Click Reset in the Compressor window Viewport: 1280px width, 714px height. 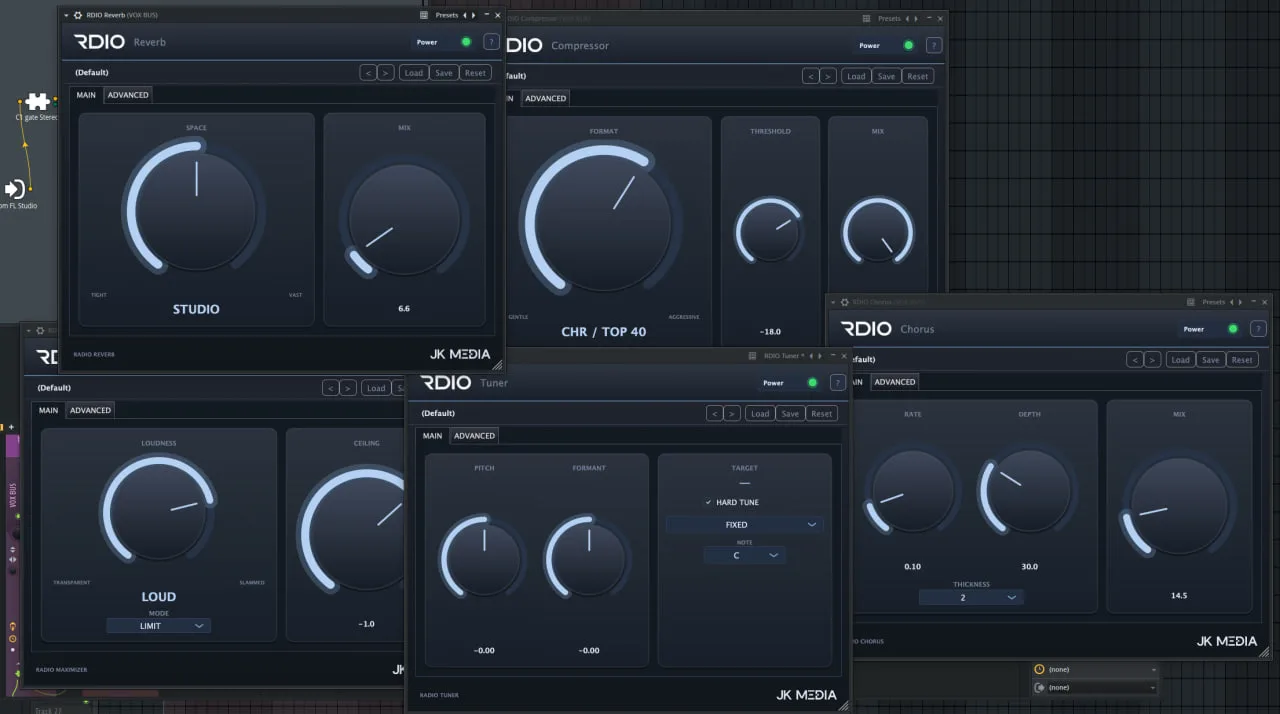(917, 76)
